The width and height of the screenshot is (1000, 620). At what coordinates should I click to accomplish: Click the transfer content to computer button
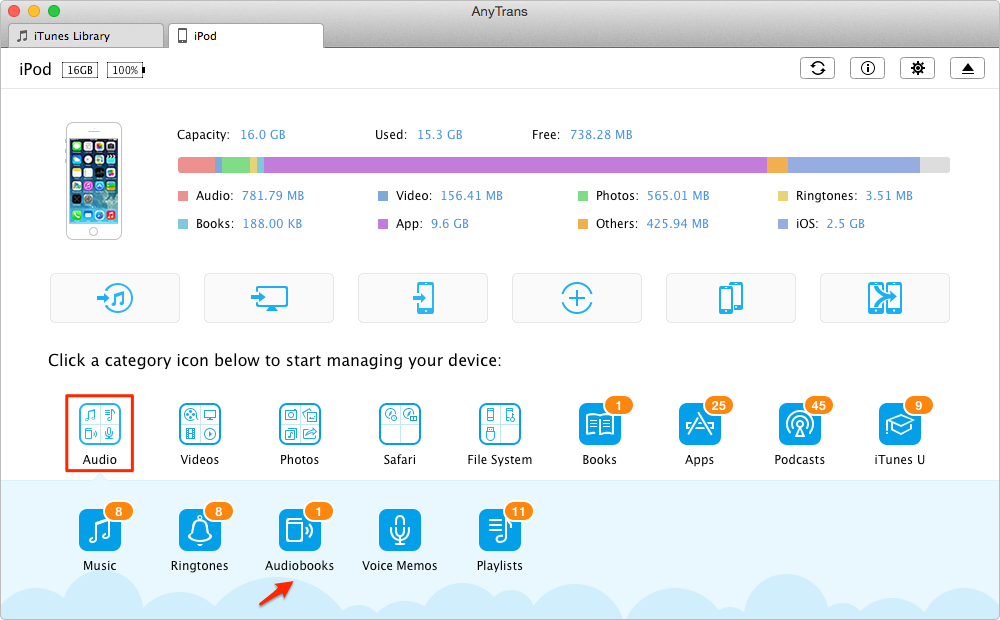[268, 298]
